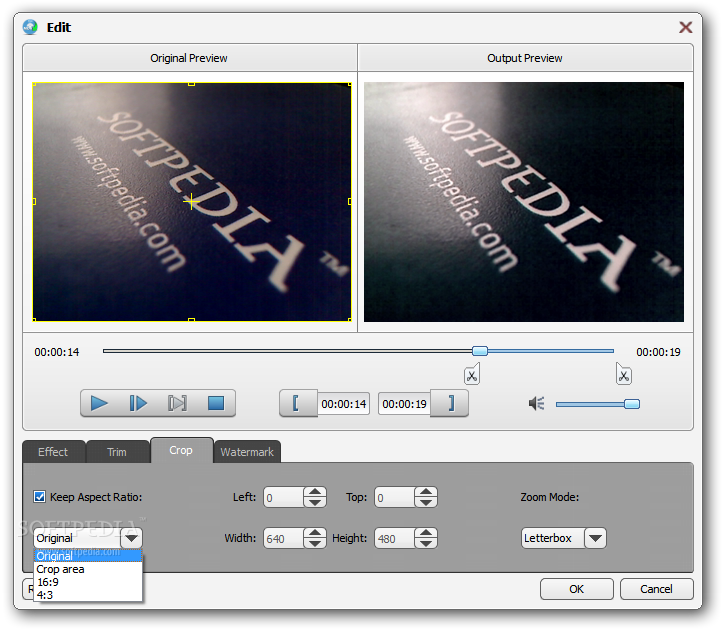
Task: Set trim start with left bracket button
Action: pos(298,404)
